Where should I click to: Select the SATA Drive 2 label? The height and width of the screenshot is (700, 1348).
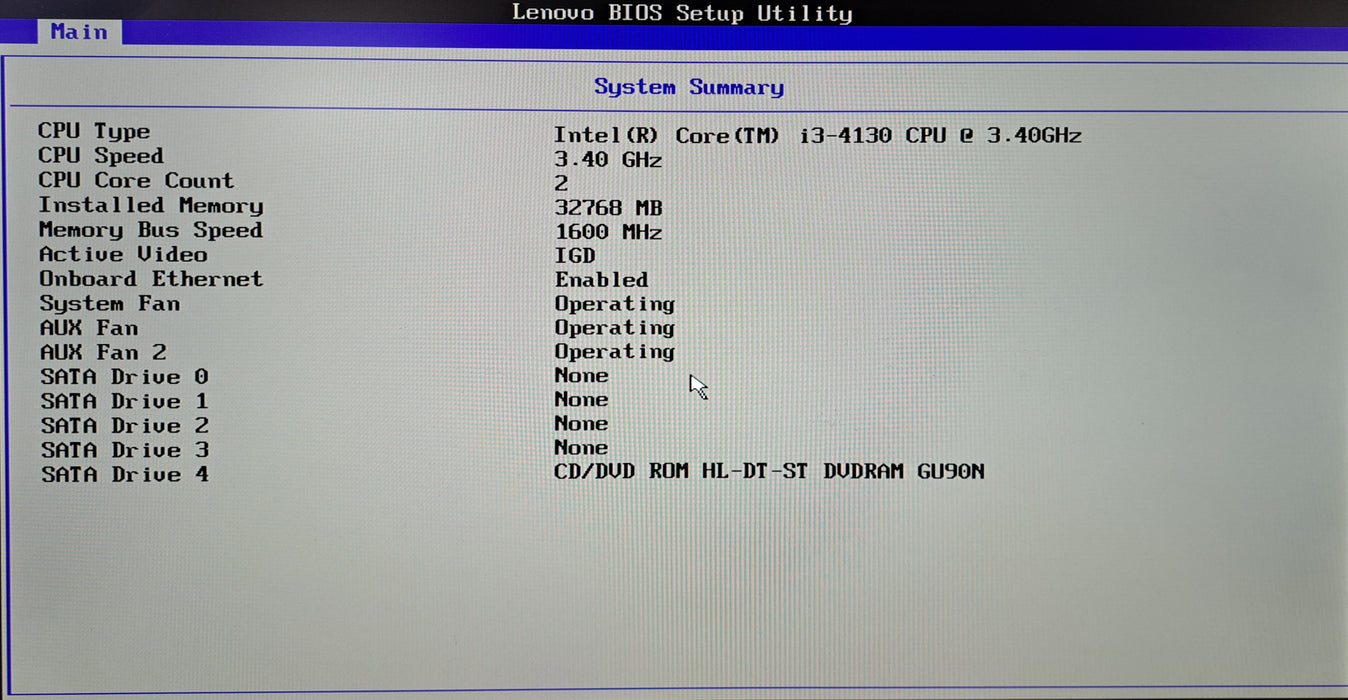125,426
